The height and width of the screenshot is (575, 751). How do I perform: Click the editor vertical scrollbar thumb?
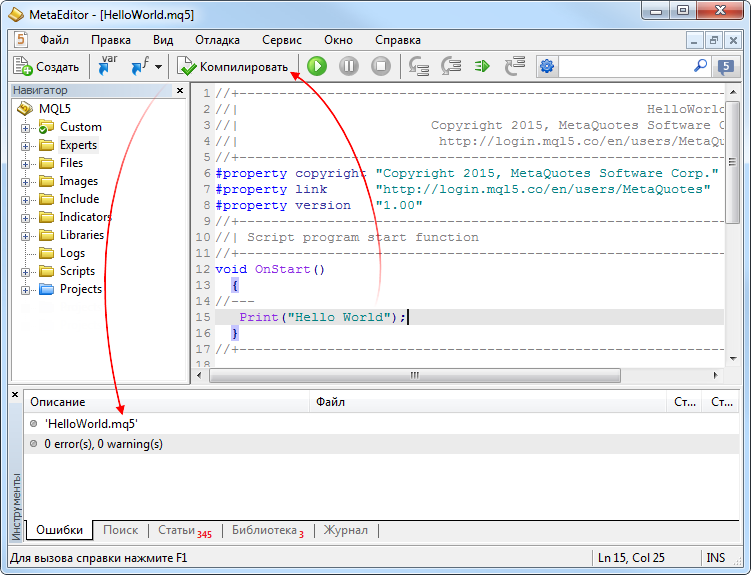coord(733,162)
